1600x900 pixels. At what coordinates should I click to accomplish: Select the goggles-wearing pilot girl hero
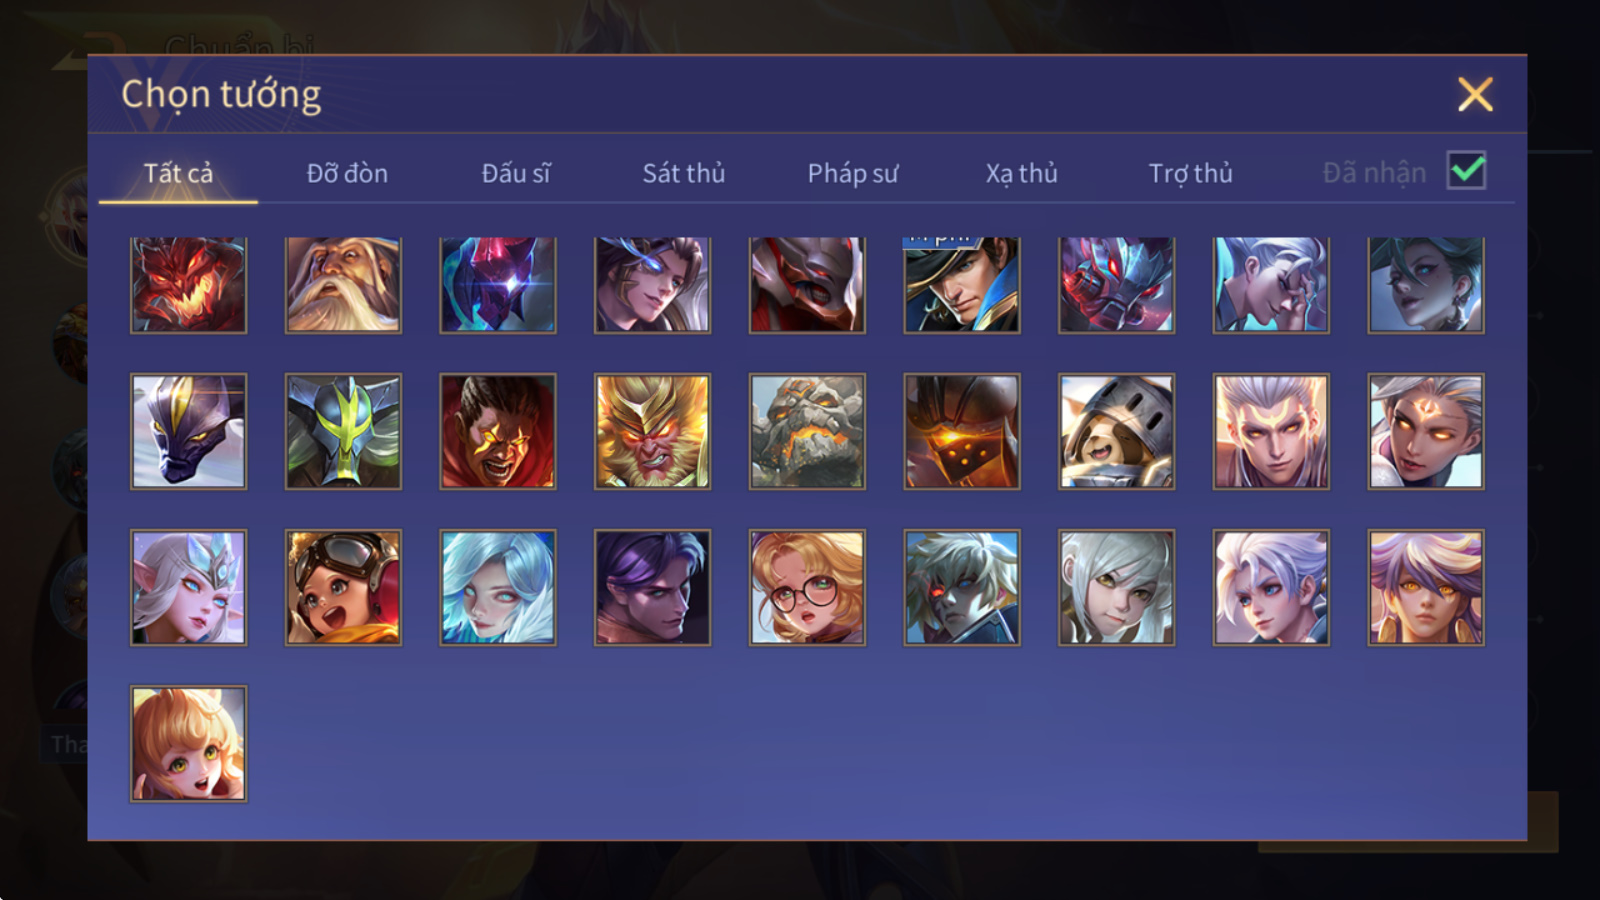pos(343,587)
